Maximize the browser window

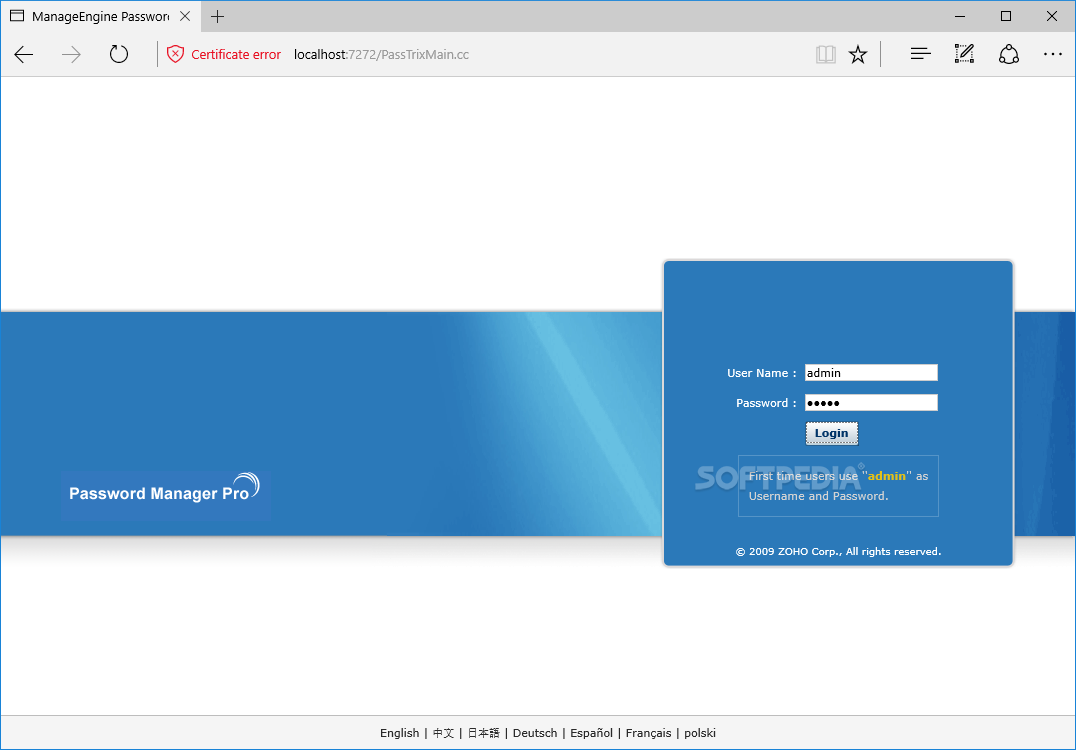tap(1006, 16)
